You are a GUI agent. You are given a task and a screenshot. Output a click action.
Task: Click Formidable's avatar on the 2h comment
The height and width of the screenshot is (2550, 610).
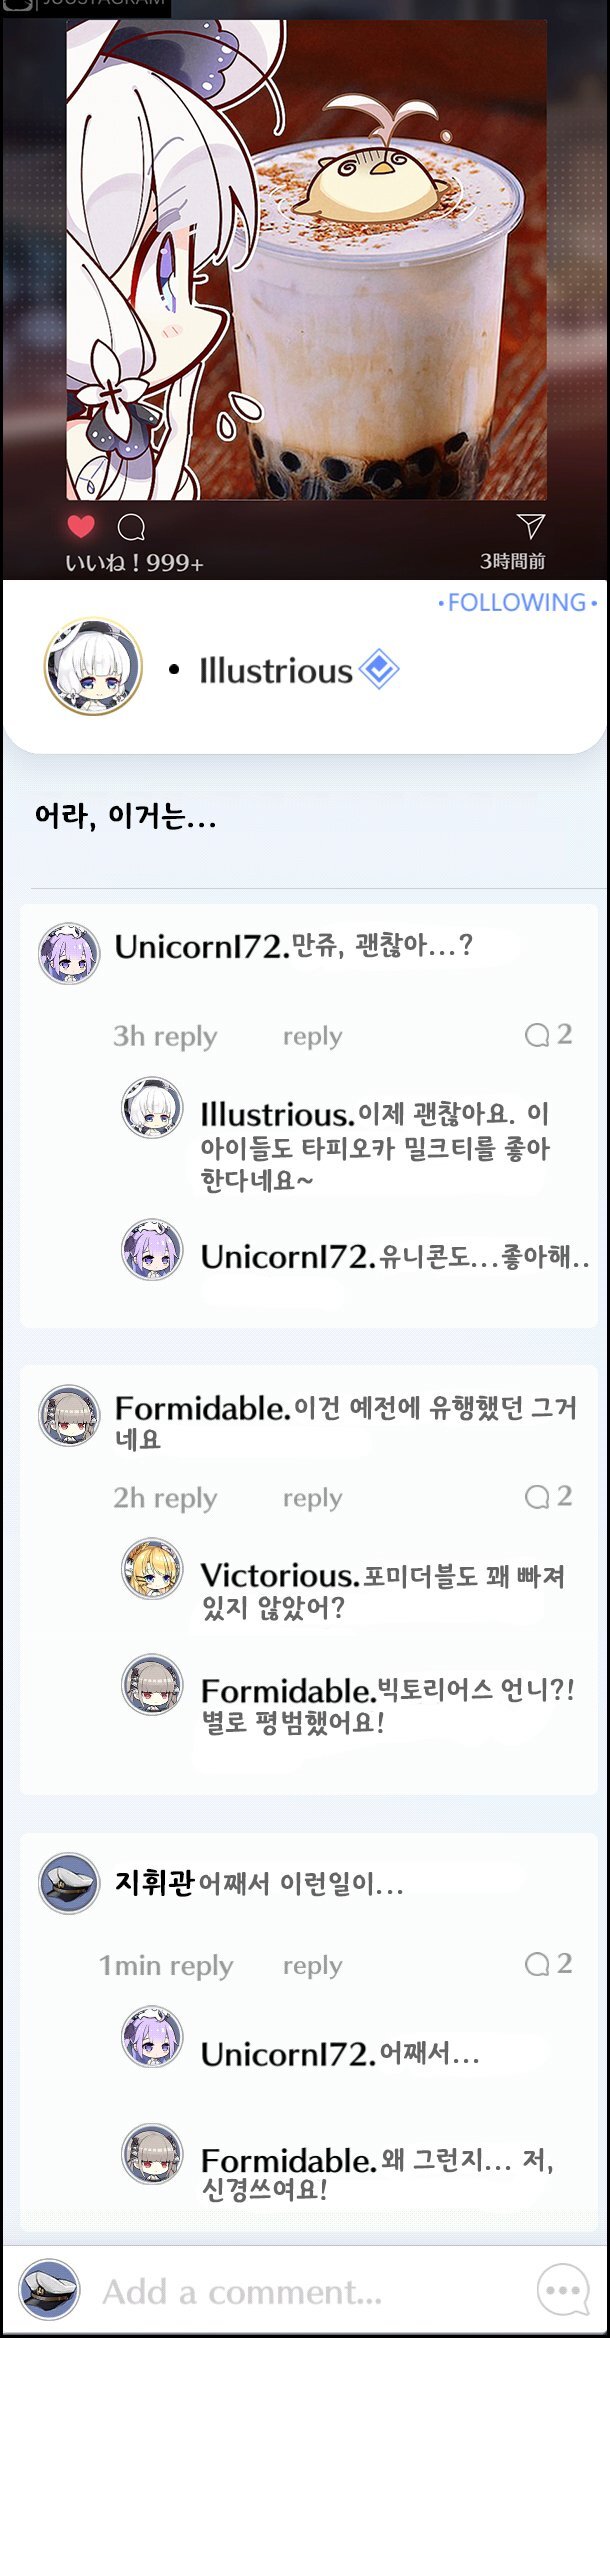pyautogui.click(x=69, y=1416)
